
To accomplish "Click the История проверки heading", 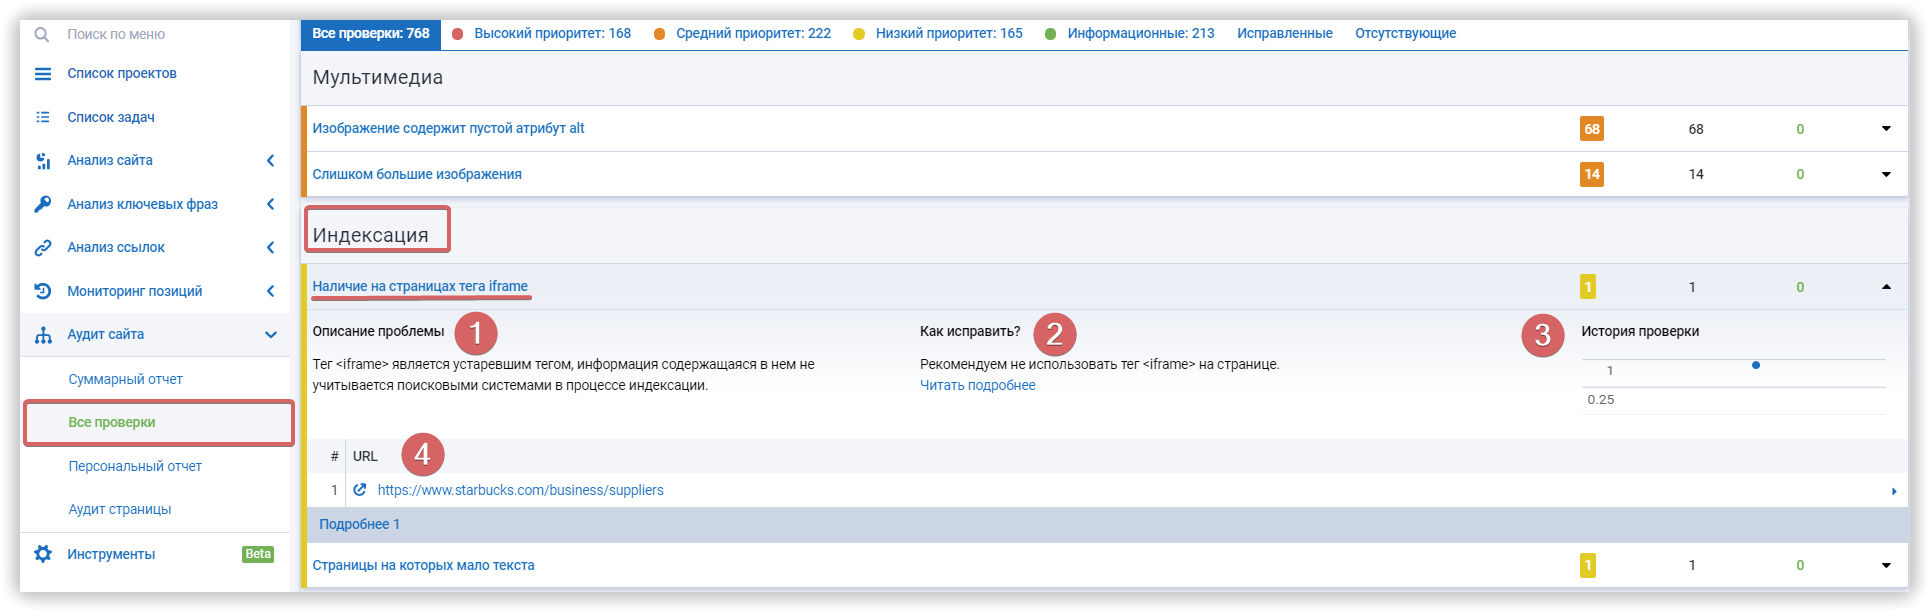I will (x=1640, y=331).
